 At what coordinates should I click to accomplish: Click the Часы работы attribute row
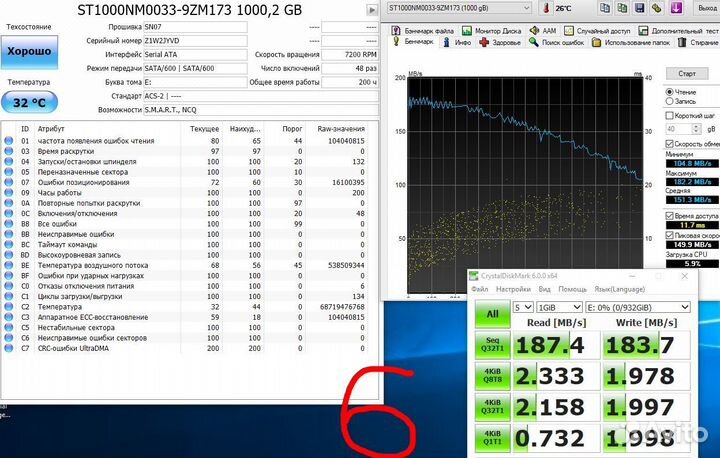[x=189, y=193]
